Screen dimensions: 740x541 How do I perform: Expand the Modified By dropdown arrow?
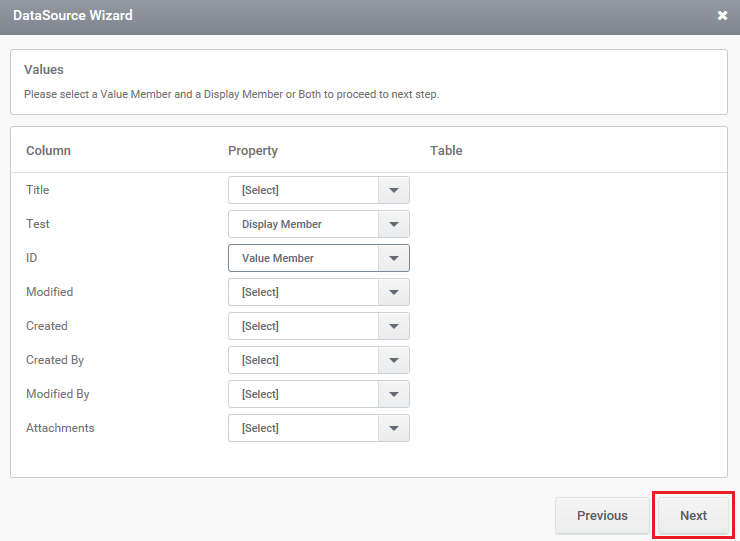(x=394, y=394)
